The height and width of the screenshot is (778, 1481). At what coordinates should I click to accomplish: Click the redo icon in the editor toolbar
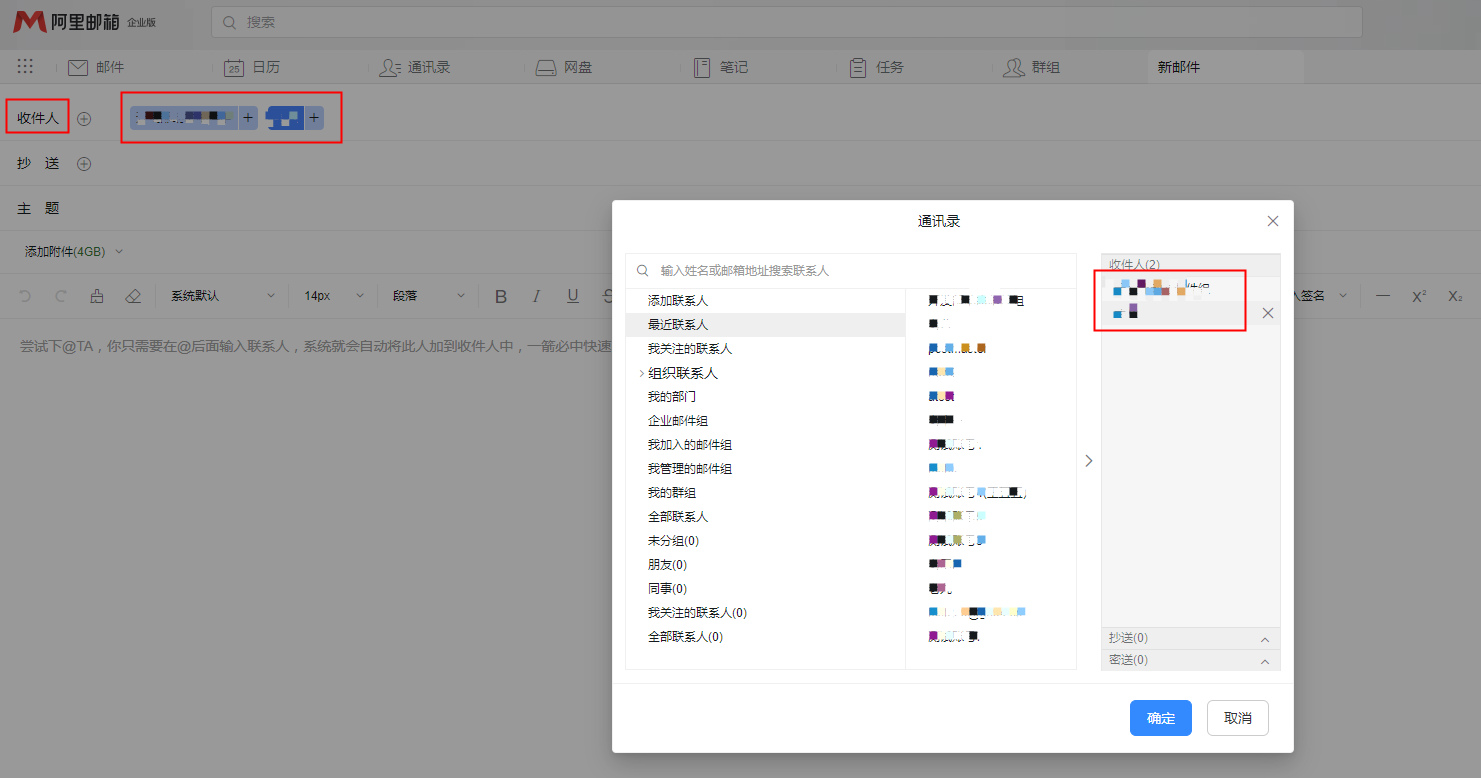click(61, 296)
